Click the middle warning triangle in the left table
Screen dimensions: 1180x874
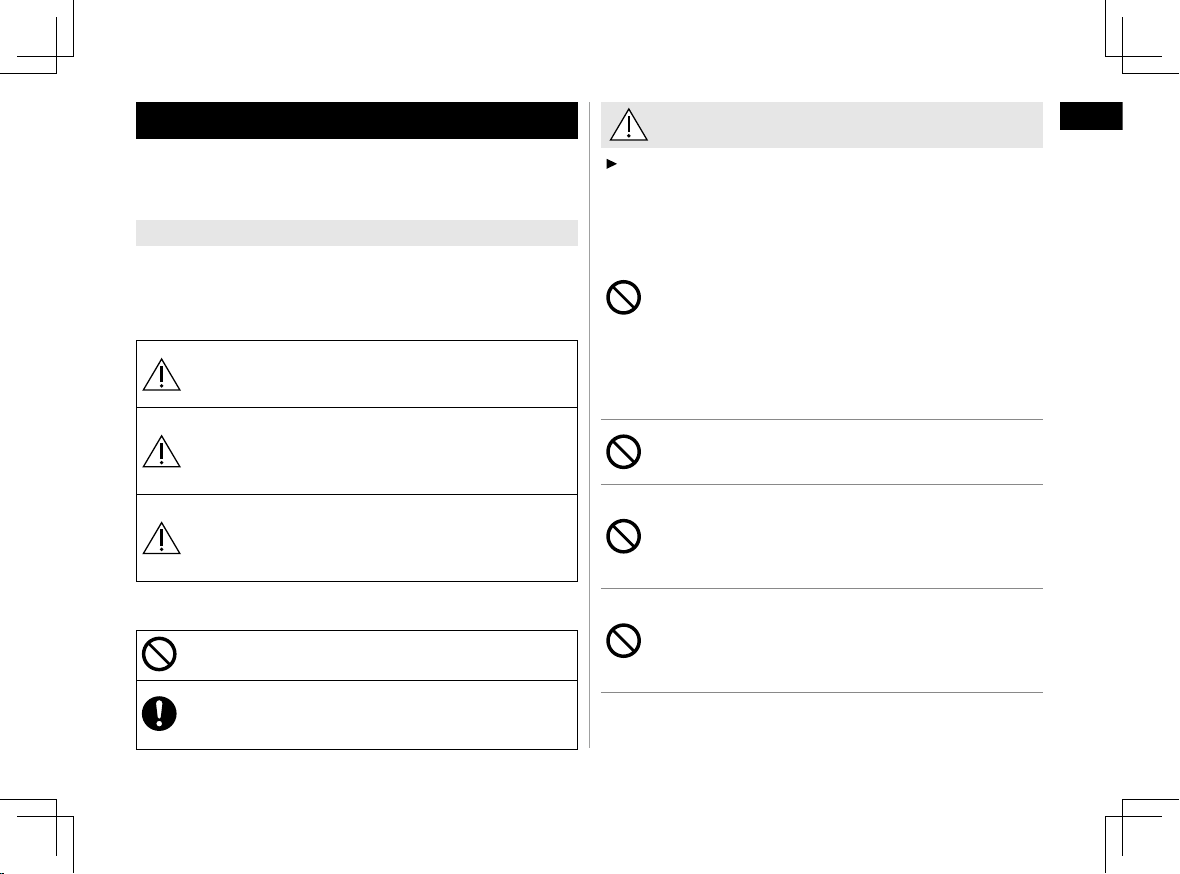pos(160,451)
